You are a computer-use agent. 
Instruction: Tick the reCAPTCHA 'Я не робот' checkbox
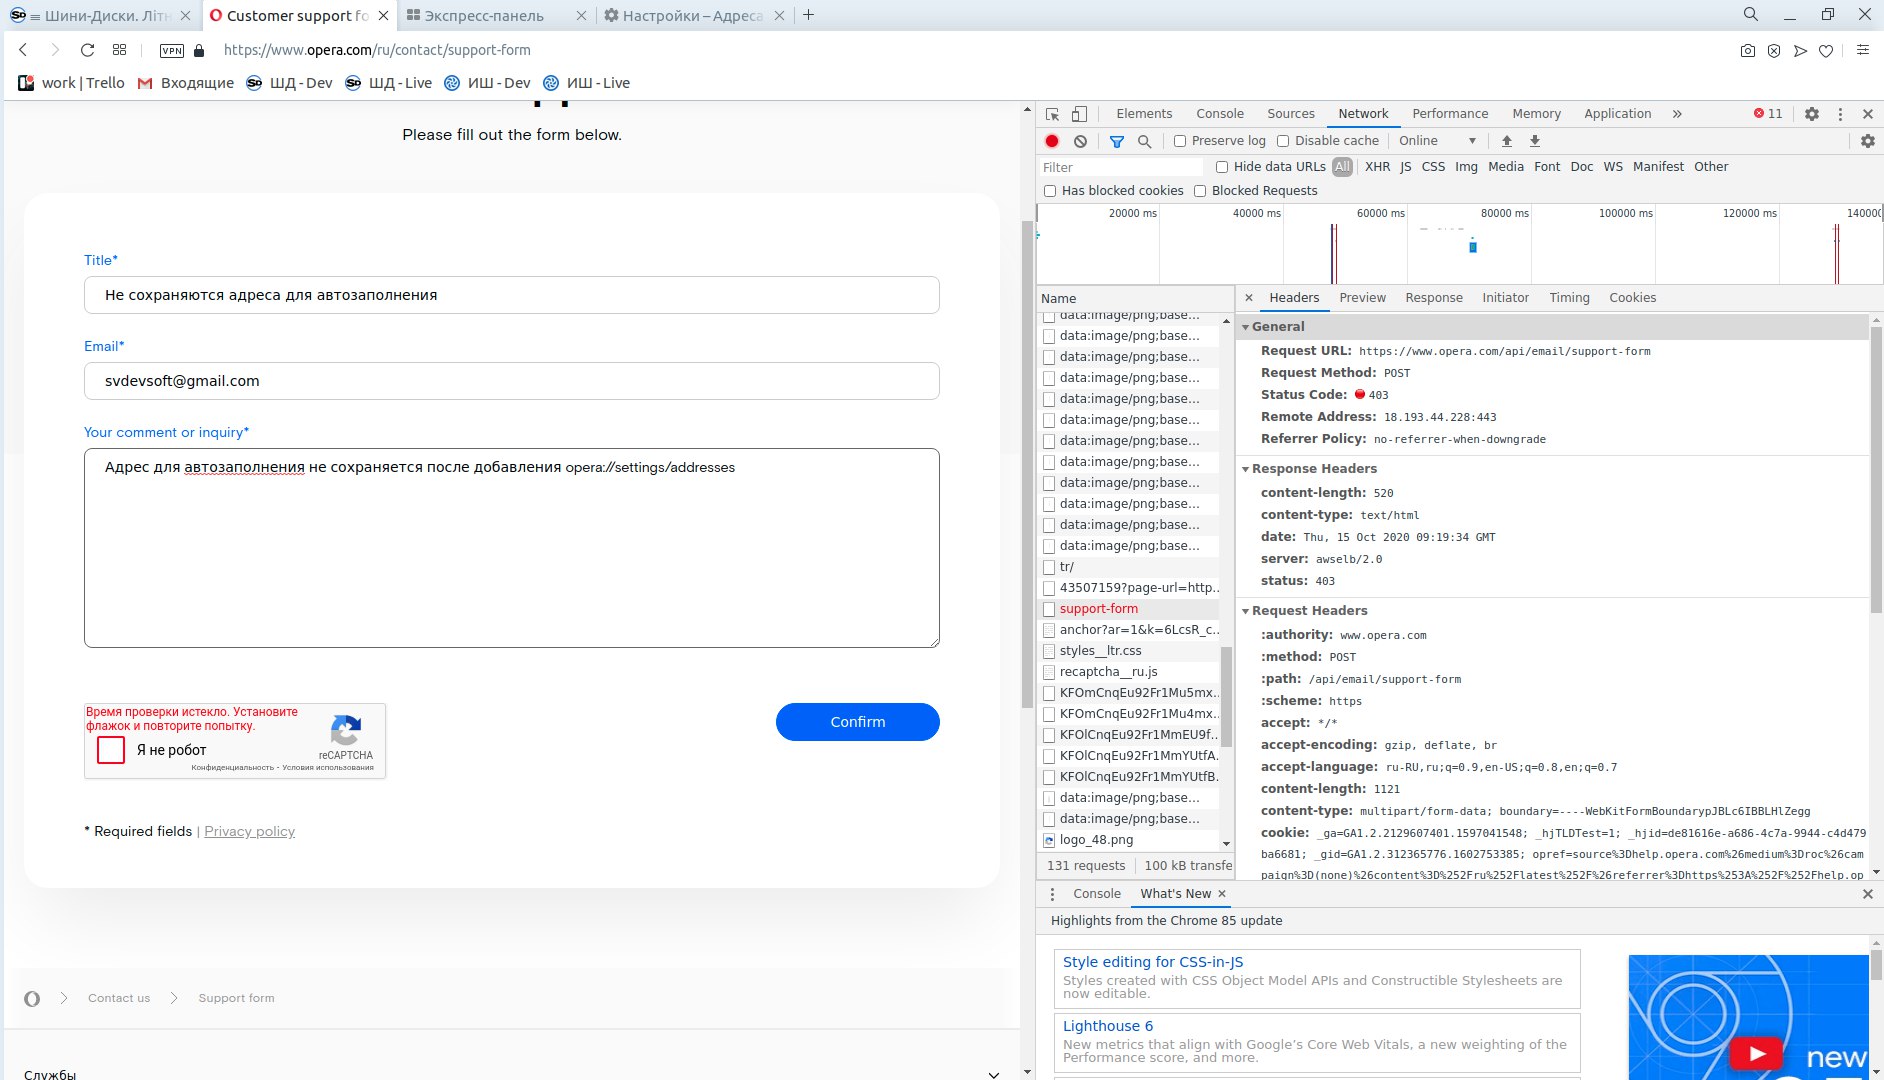point(111,750)
